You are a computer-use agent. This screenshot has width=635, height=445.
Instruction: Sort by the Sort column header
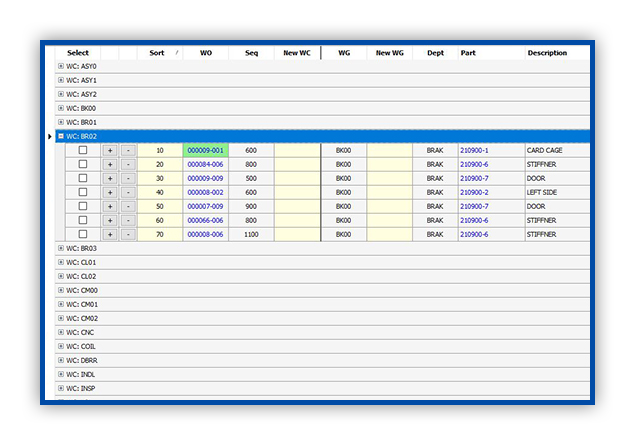160,53
